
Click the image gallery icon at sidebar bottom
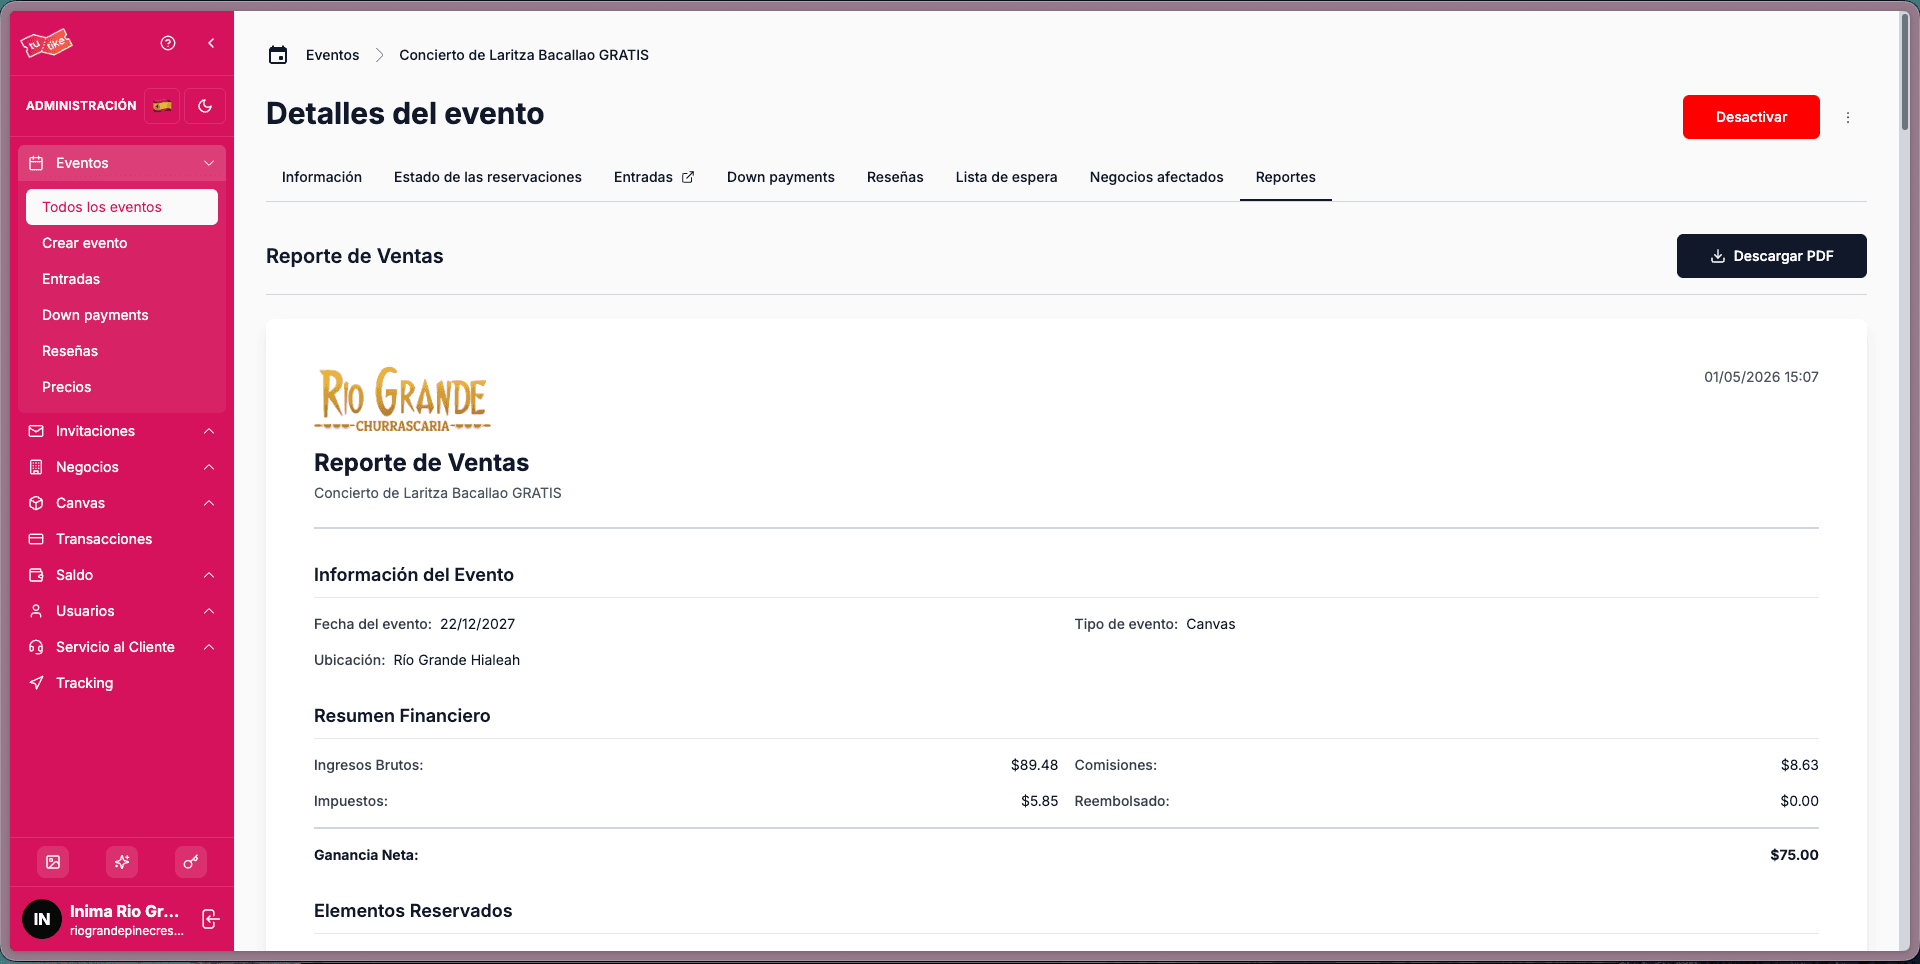tap(53, 862)
